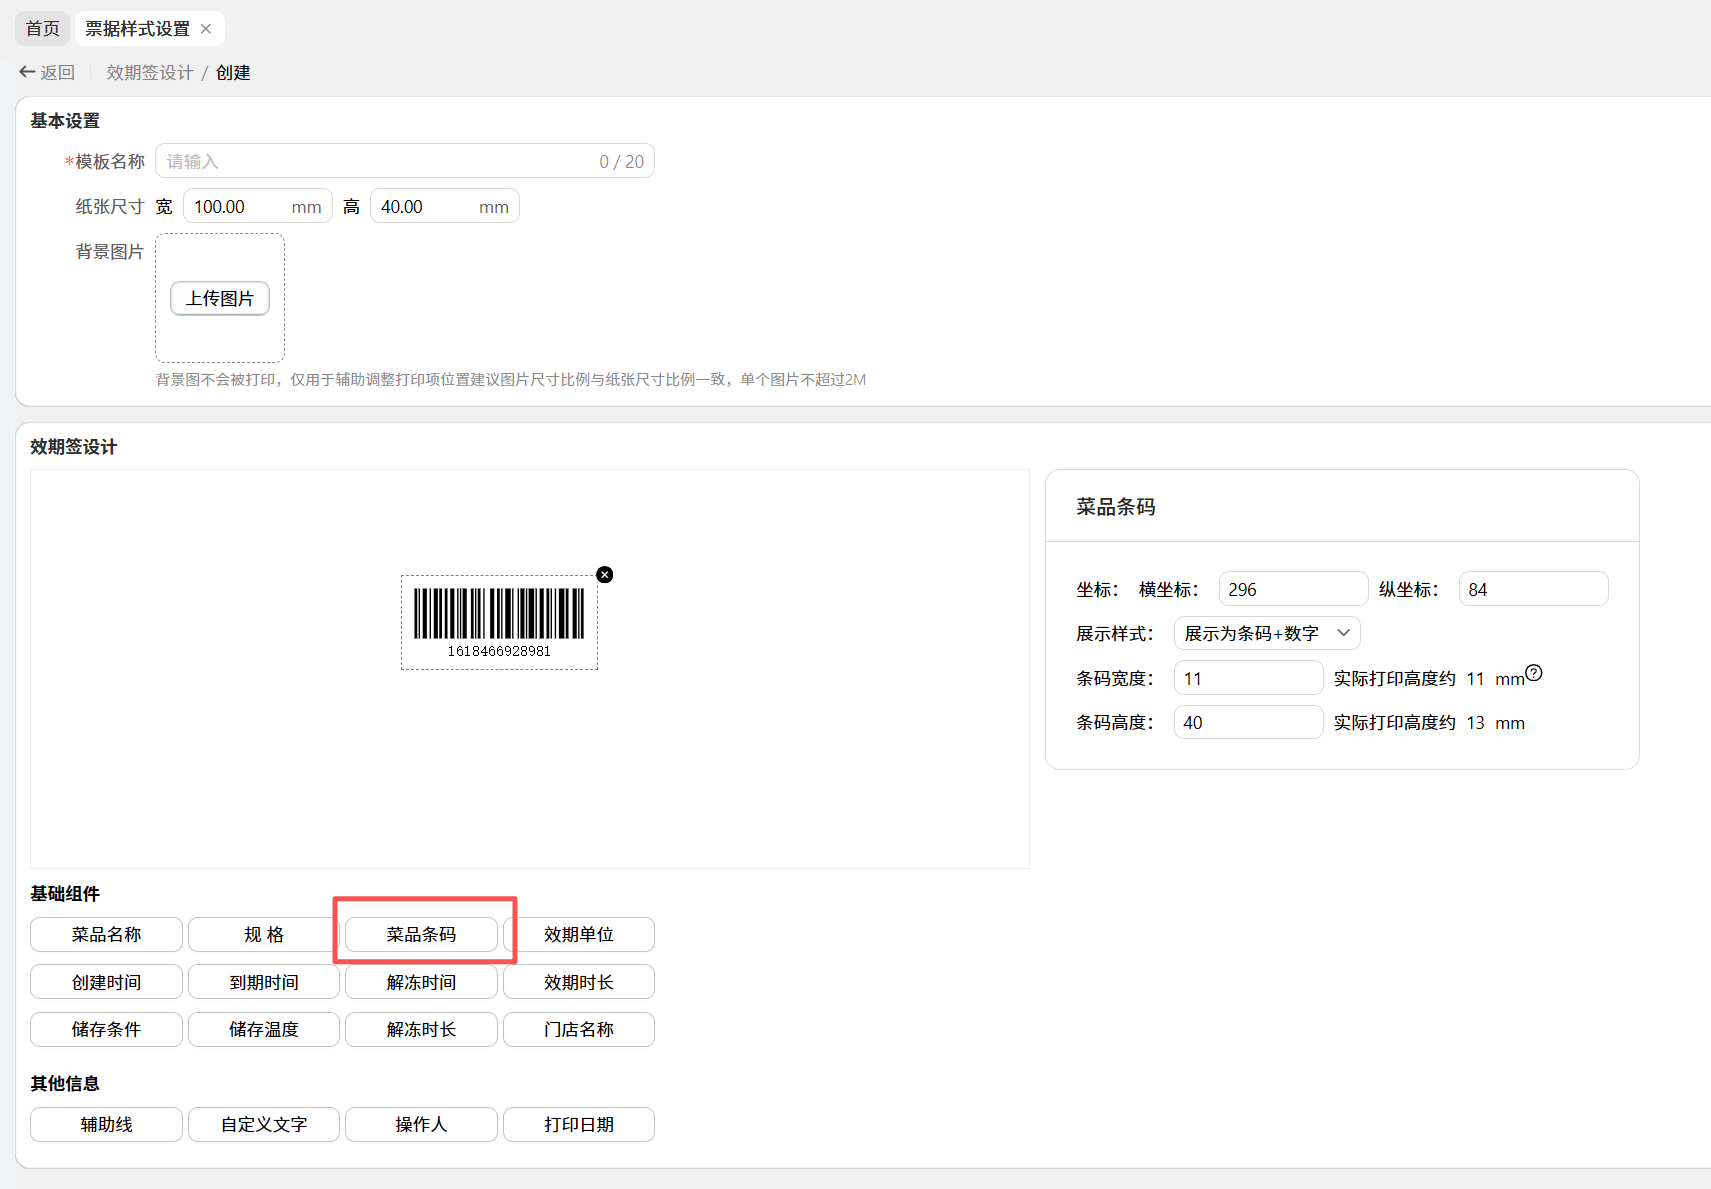Image resolution: width=1711 pixels, height=1189 pixels.
Task: Add the 门店名称 component
Action: (x=579, y=1029)
